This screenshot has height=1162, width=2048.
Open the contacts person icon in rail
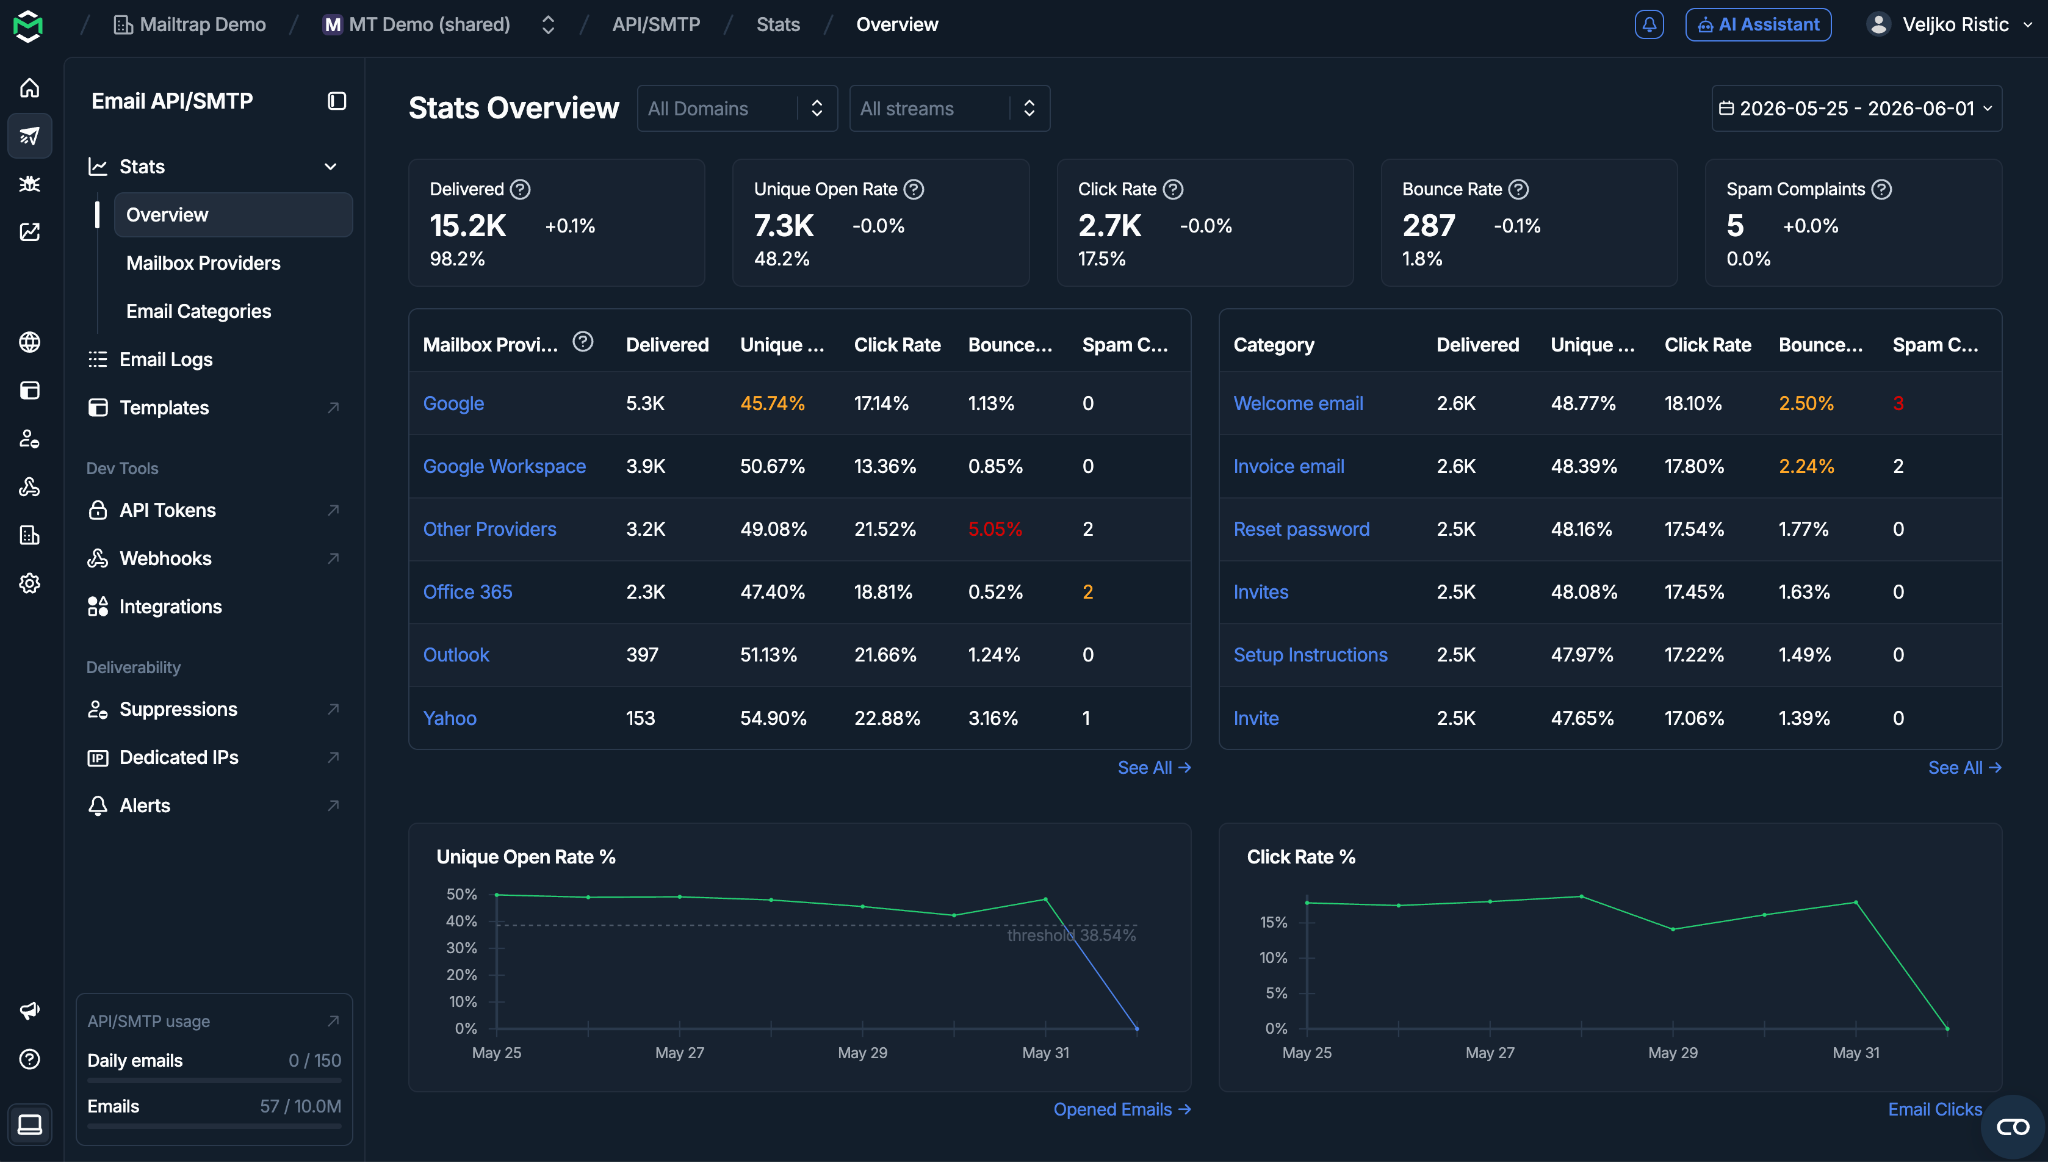point(30,438)
